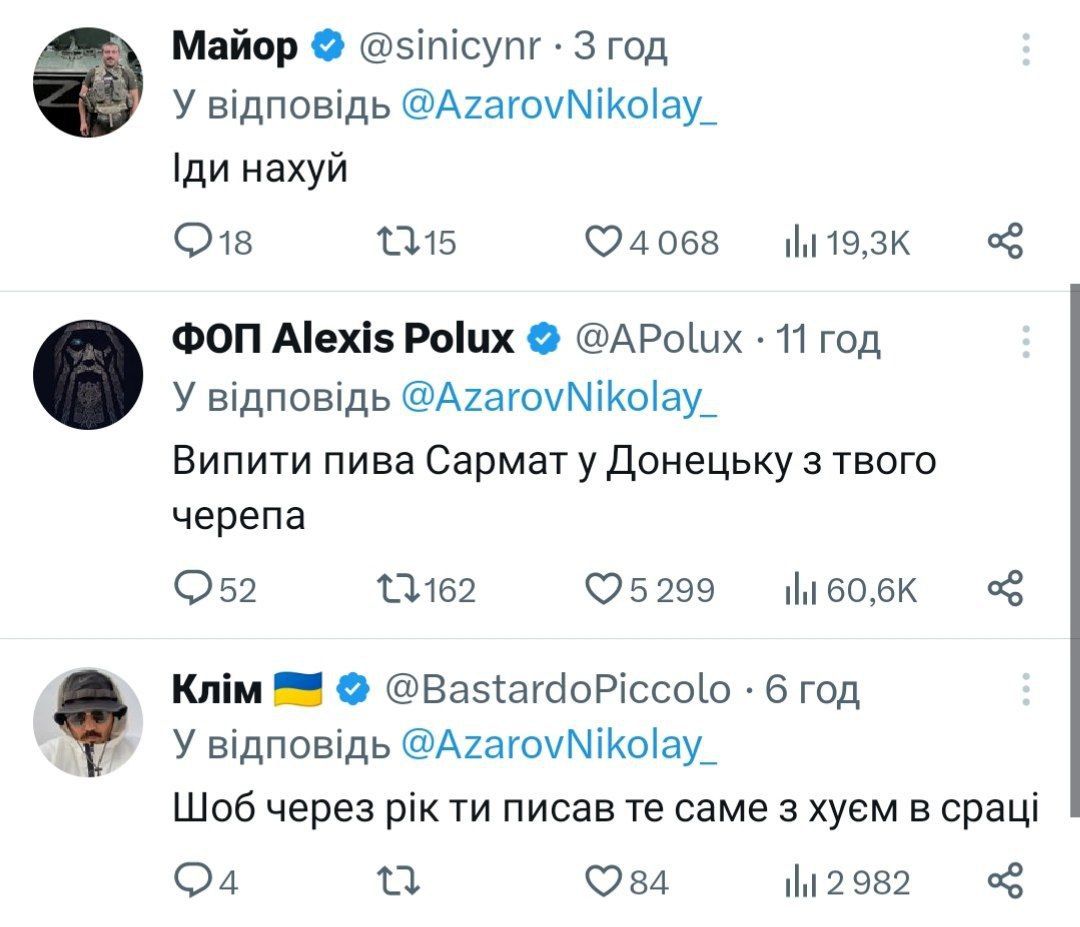Image resolution: width=1080 pixels, height=927 pixels.
Task: Like the tweet with 5 299 likes
Action: point(603,589)
